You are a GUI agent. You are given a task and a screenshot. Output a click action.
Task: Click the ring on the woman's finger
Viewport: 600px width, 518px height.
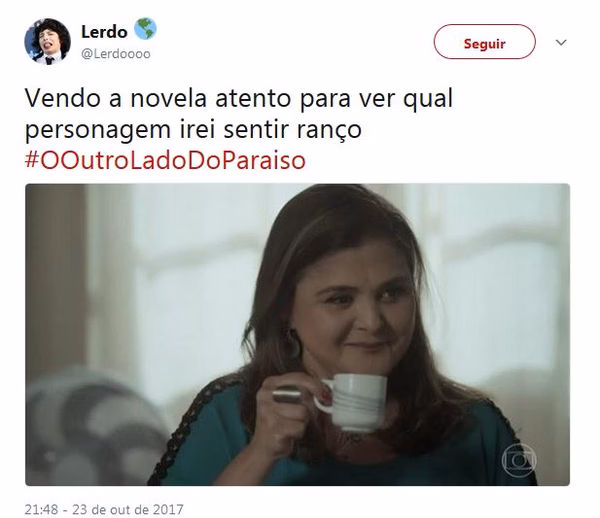[286, 394]
